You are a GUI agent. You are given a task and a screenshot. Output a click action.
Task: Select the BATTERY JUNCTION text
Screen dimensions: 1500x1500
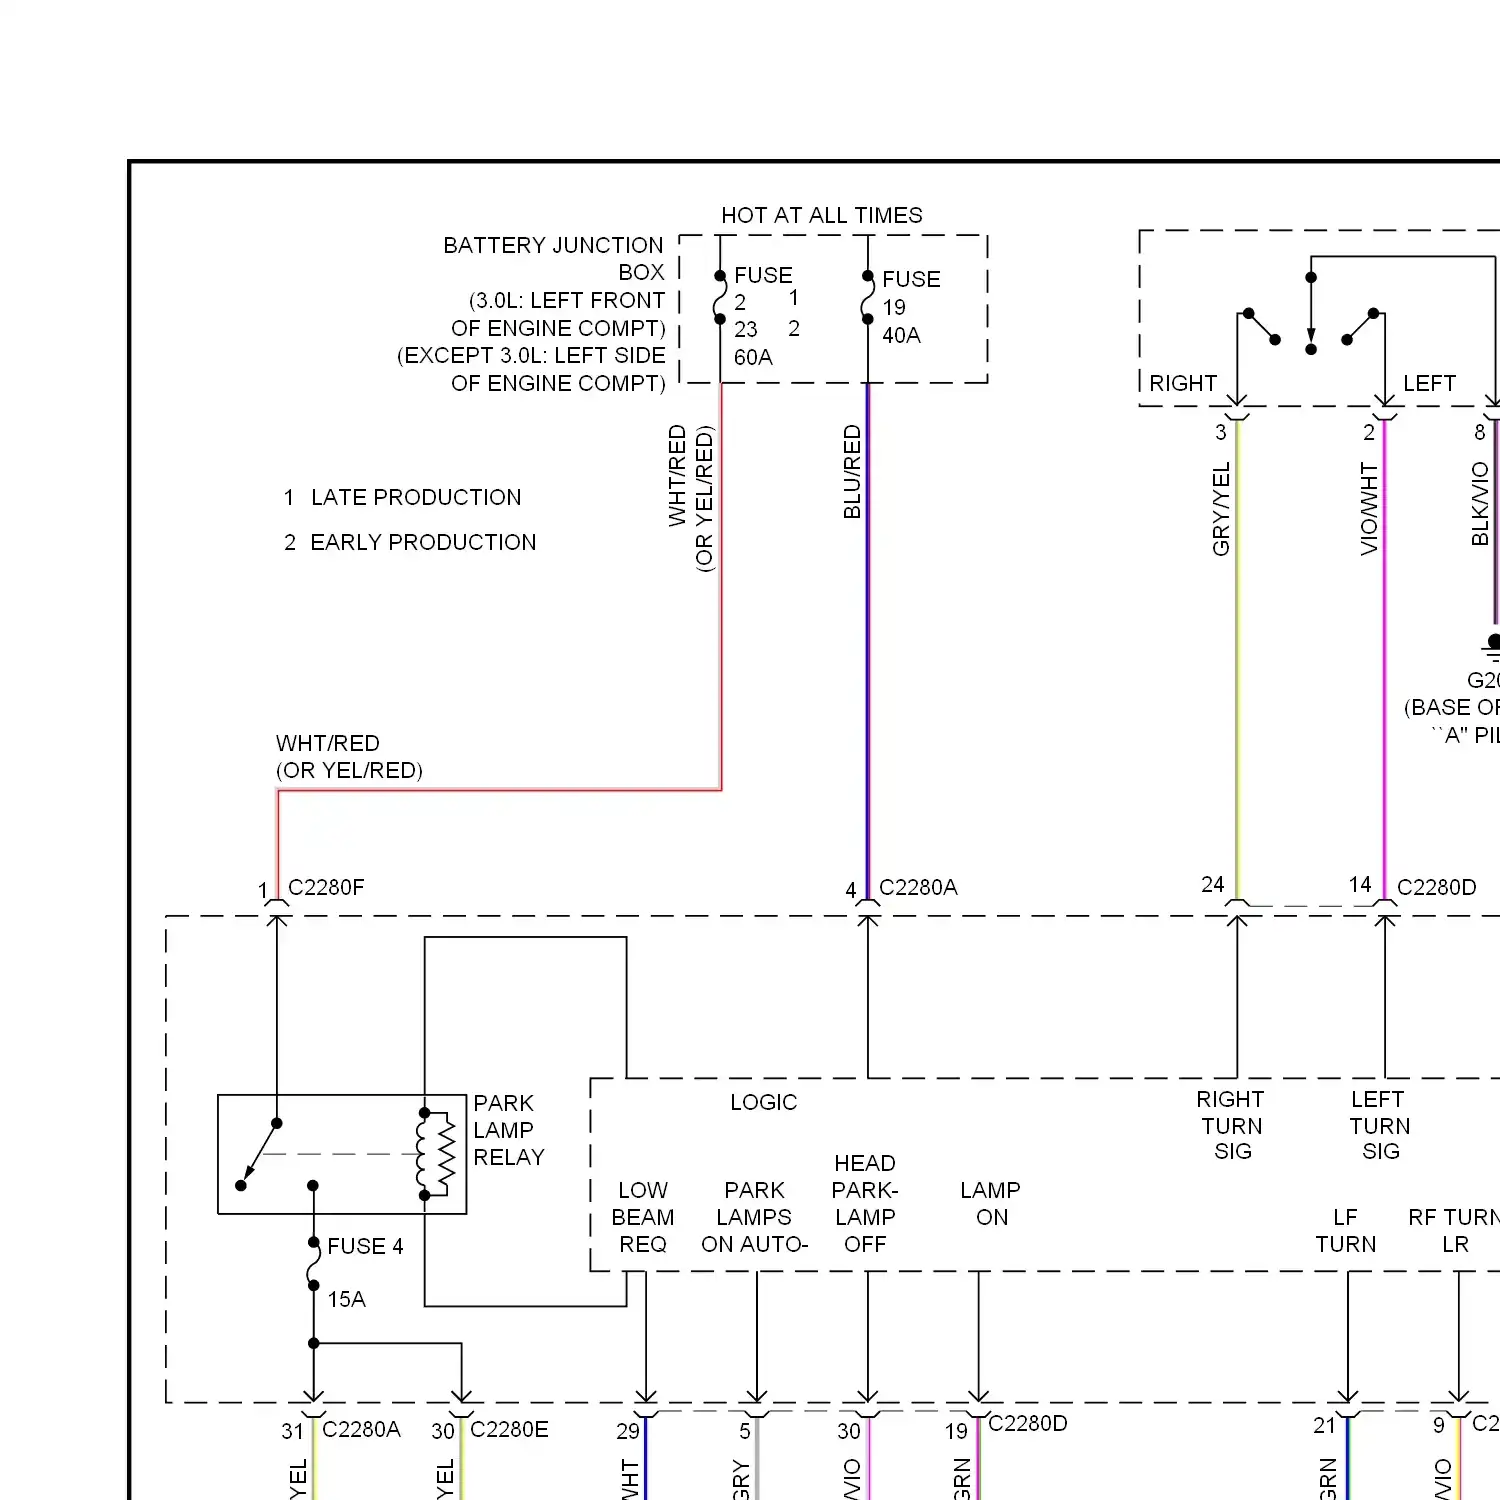click(x=553, y=245)
